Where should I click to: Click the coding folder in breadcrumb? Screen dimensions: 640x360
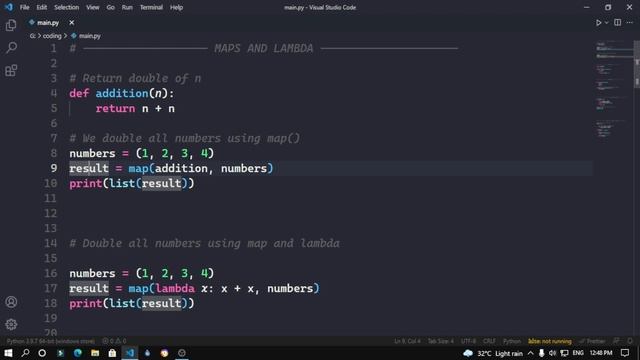pos(52,36)
